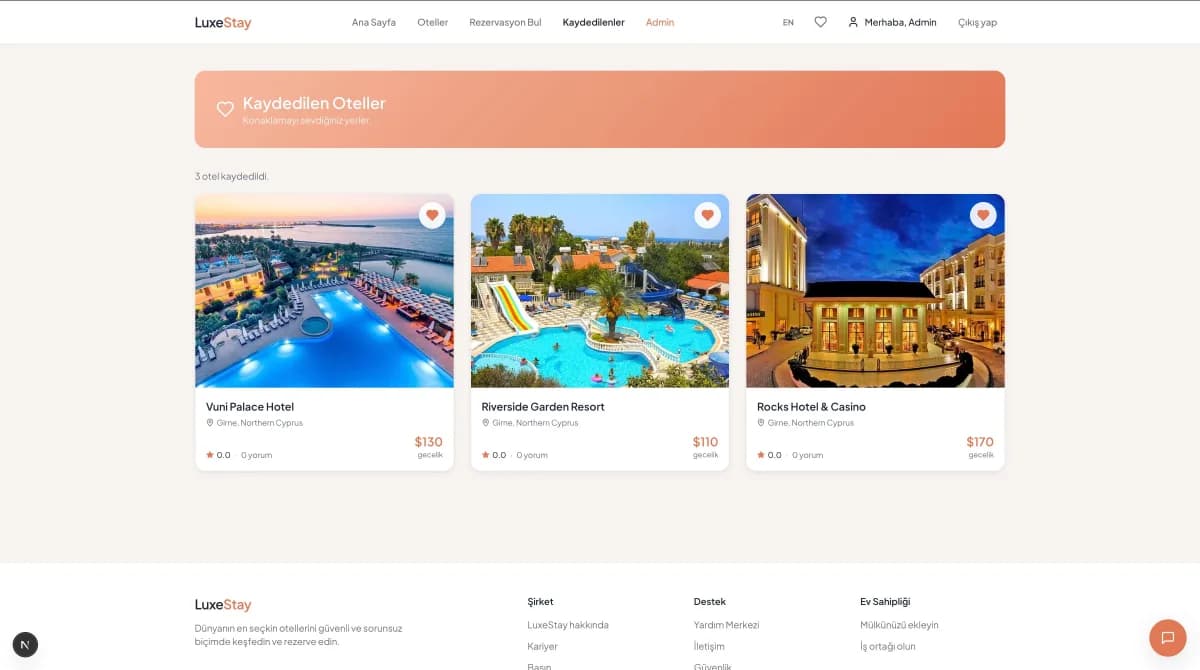Click heart icon in Kaydedilen Oteller banner
Image resolution: width=1200 pixels, height=670 pixels.
point(225,109)
